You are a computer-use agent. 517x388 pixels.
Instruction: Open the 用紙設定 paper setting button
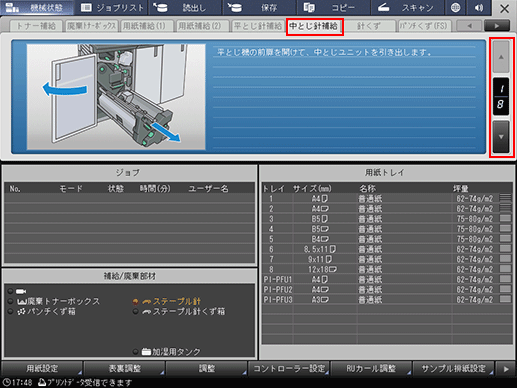[42, 368]
